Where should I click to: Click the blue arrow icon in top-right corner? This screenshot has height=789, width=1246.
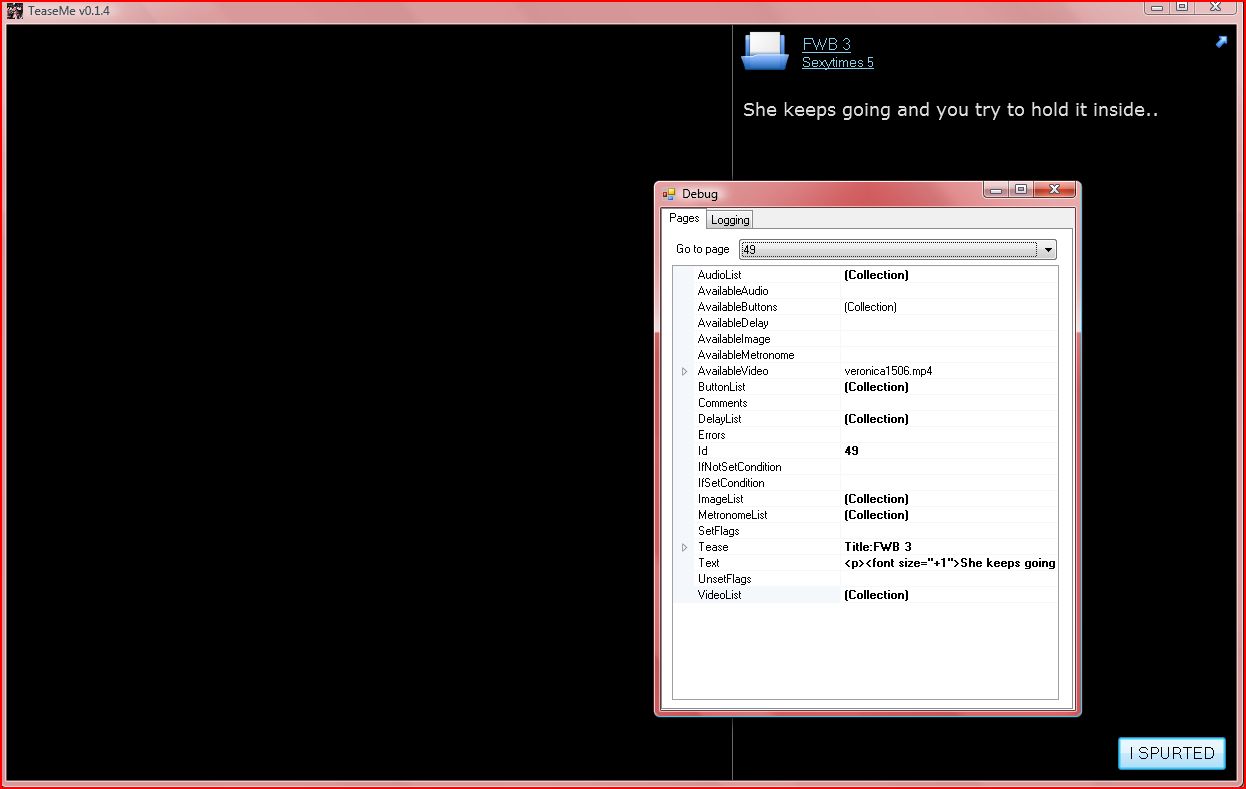tap(1221, 42)
